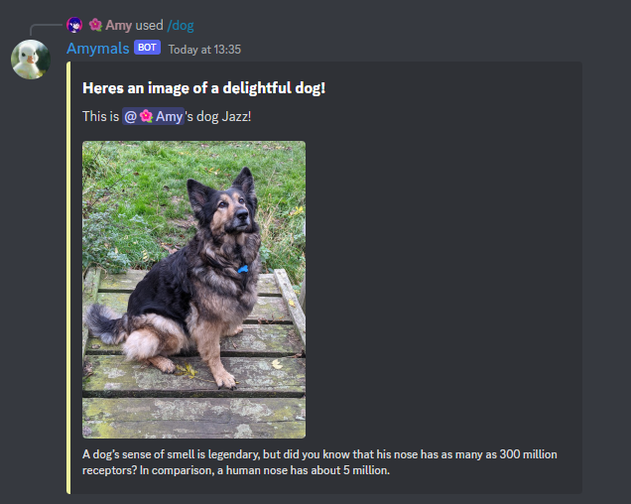This screenshot has width=631, height=504.
Task: Click the yellow embed color bar
Action: (x=68, y=278)
